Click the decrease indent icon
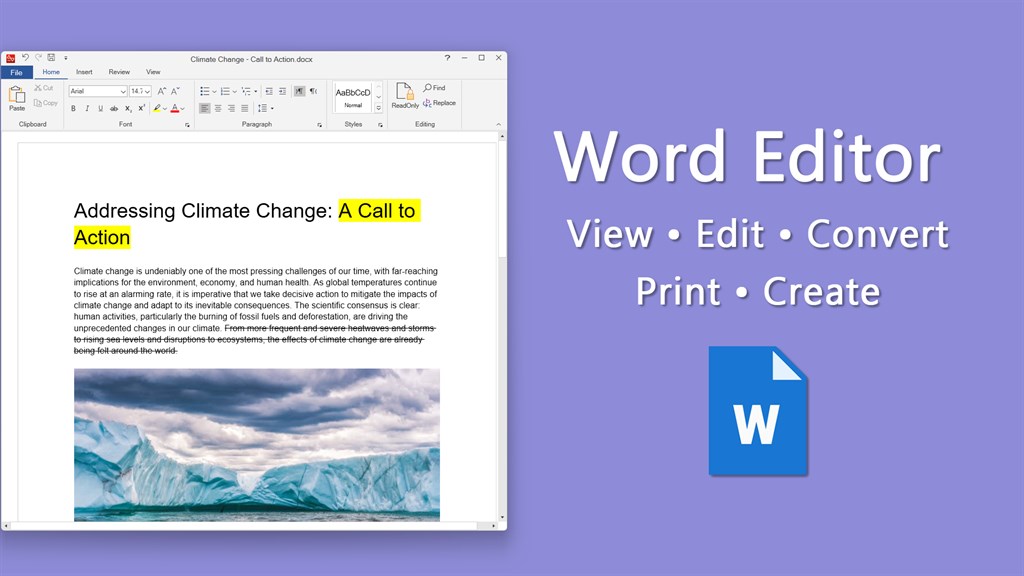 coord(269,91)
